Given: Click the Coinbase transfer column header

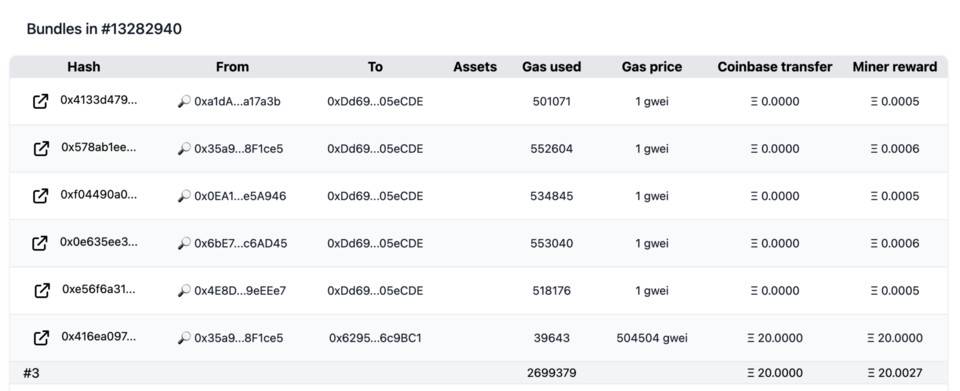Looking at the screenshot, I should 774,67.
